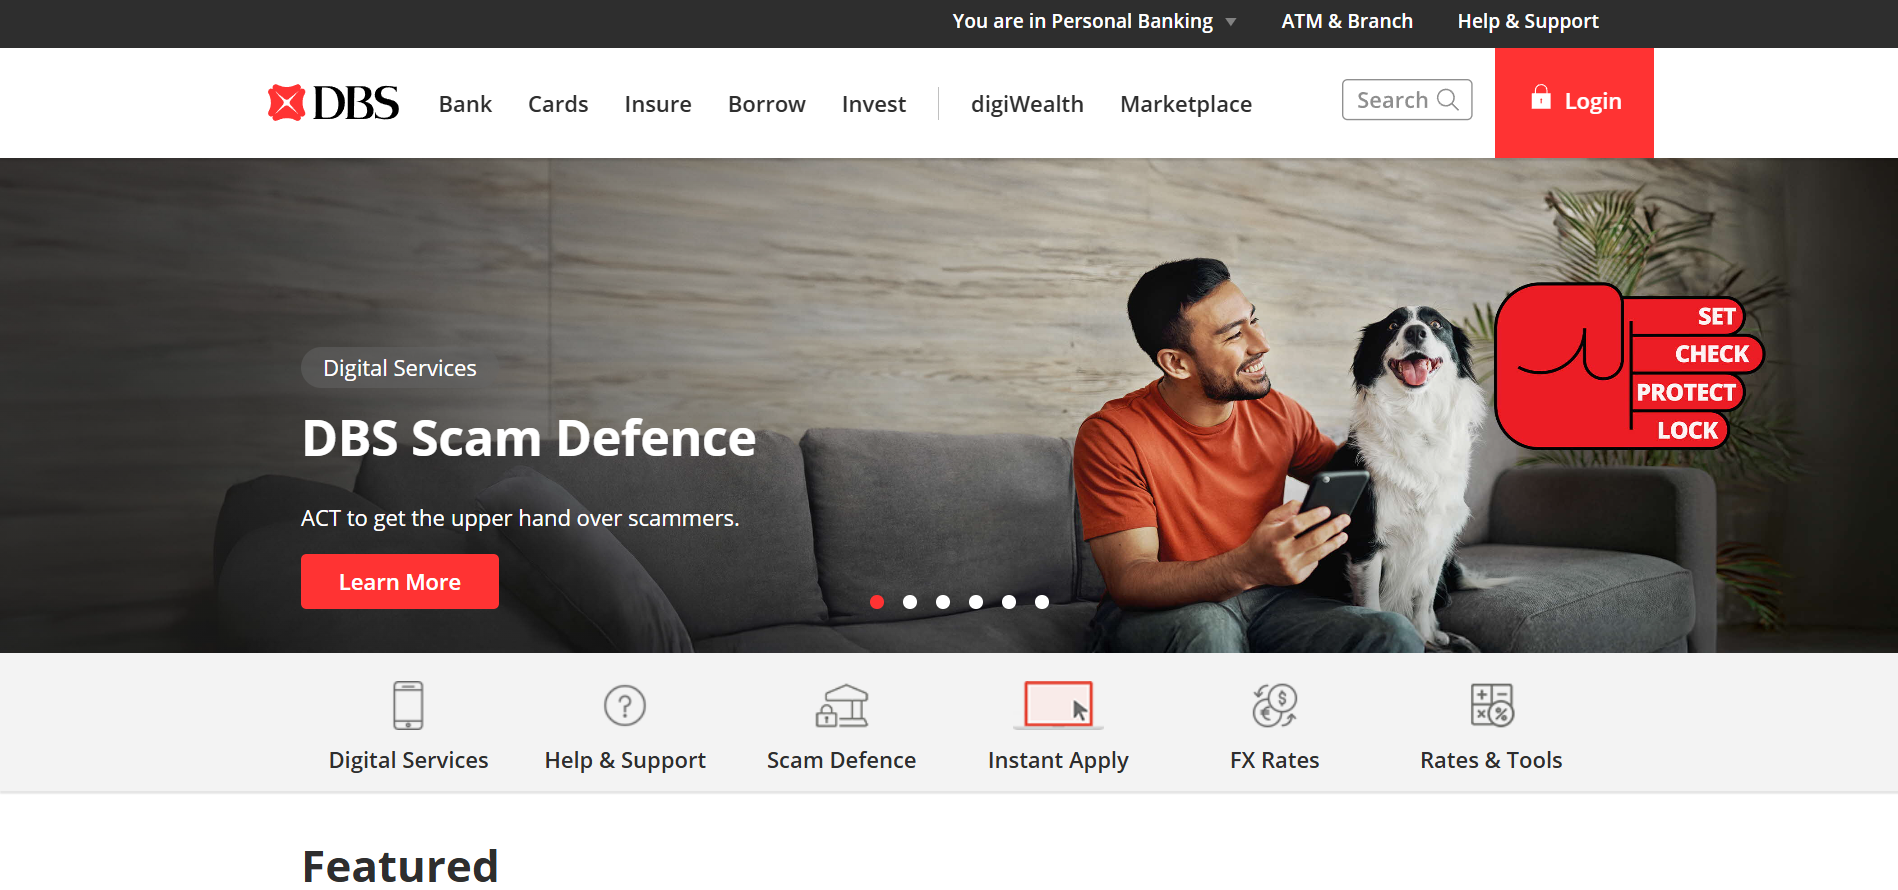Select the first red carousel dot
Image resolution: width=1898 pixels, height=890 pixels.
pos(877,602)
